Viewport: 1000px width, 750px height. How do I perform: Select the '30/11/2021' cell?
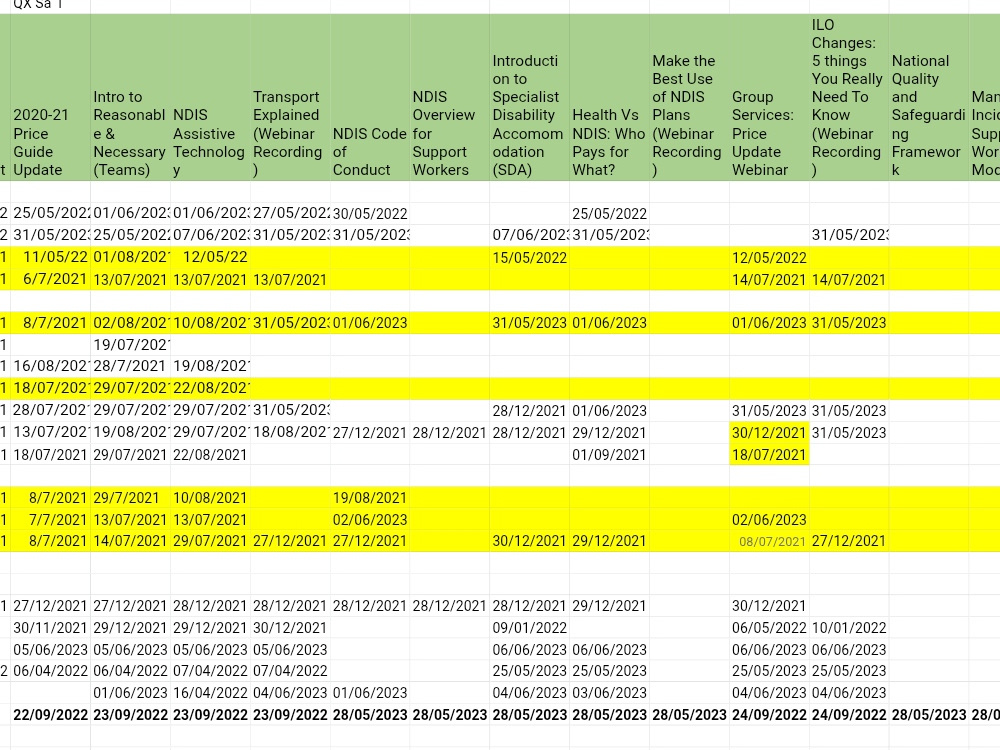click(50, 628)
